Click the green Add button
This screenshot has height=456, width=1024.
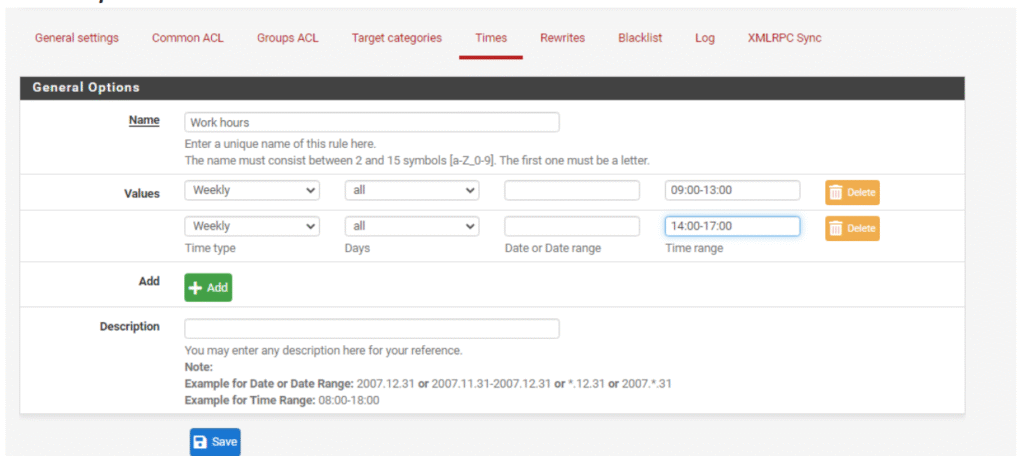(x=208, y=287)
